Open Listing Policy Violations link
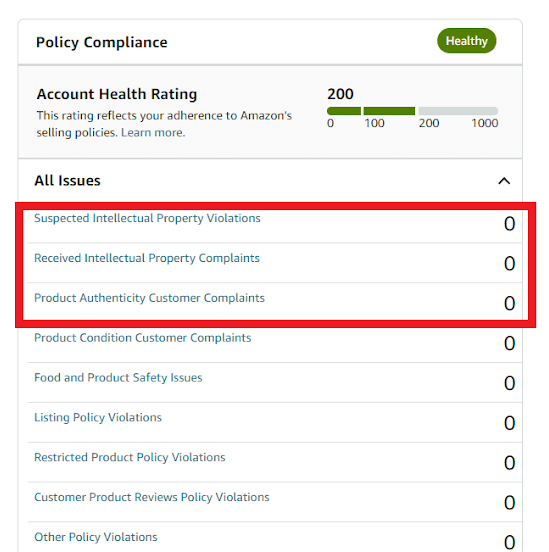This screenshot has width=549, height=552. [98, 417]
